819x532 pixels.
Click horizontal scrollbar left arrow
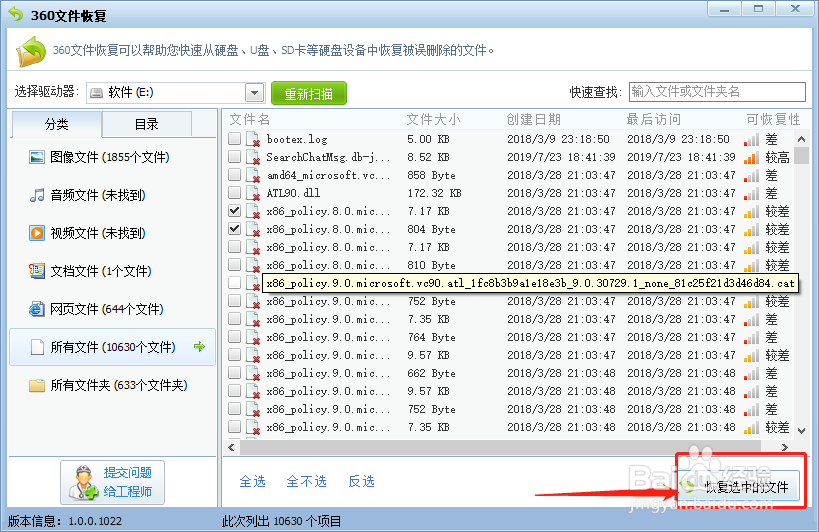click(x=231, y=447)
